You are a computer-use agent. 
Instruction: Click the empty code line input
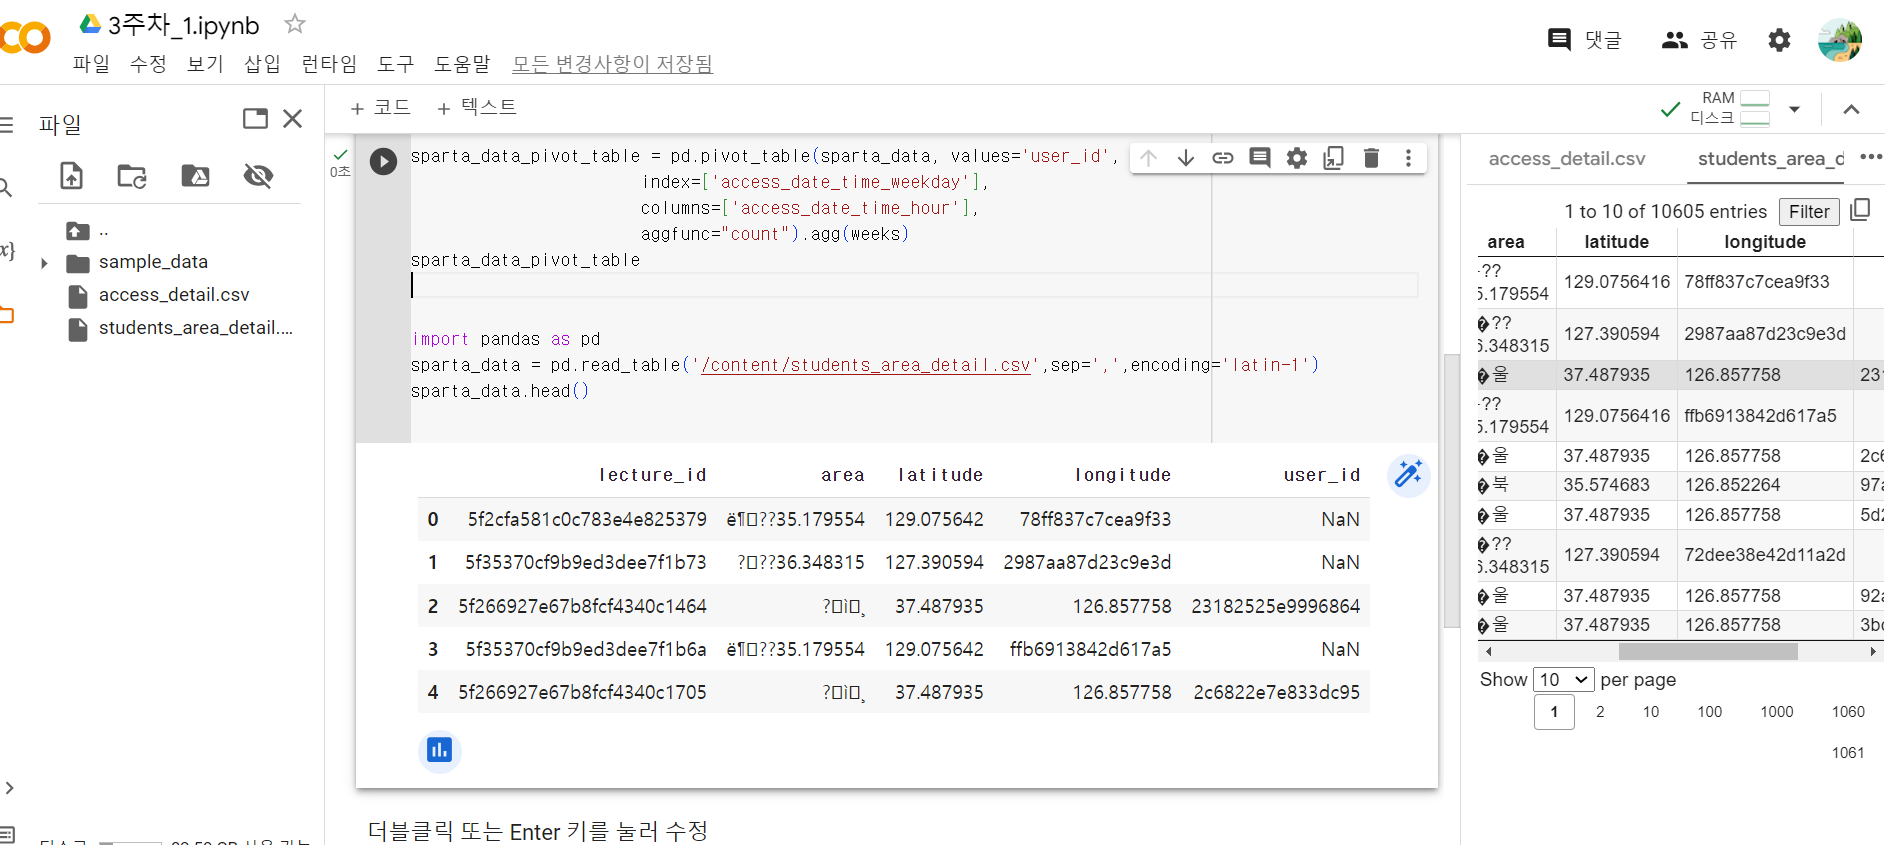pos(914,285)
